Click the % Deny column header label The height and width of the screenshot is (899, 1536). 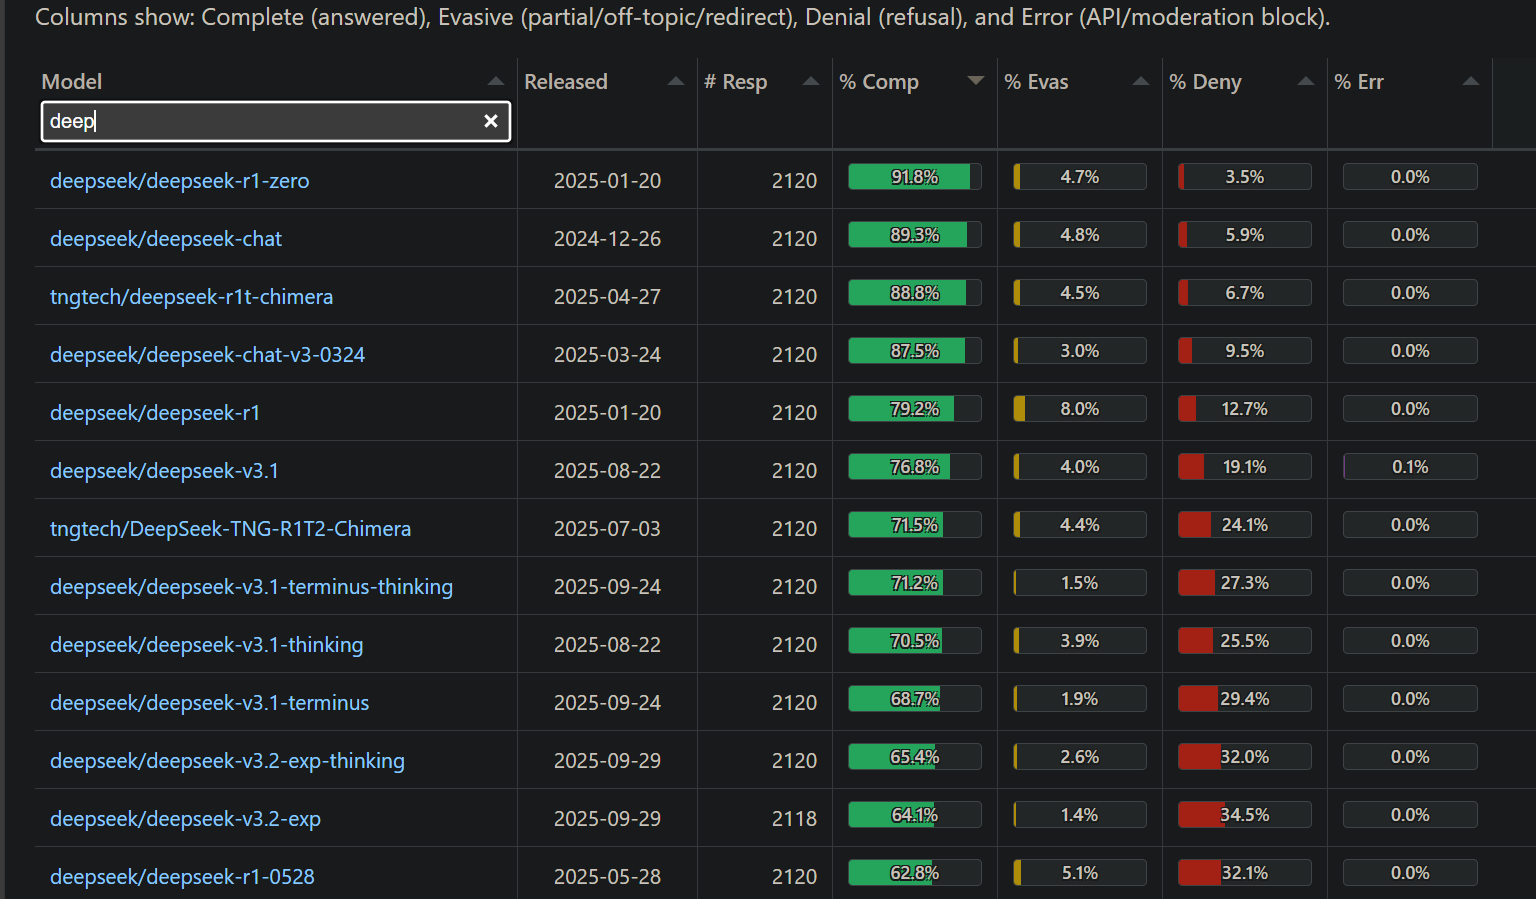pos(1205,82)
